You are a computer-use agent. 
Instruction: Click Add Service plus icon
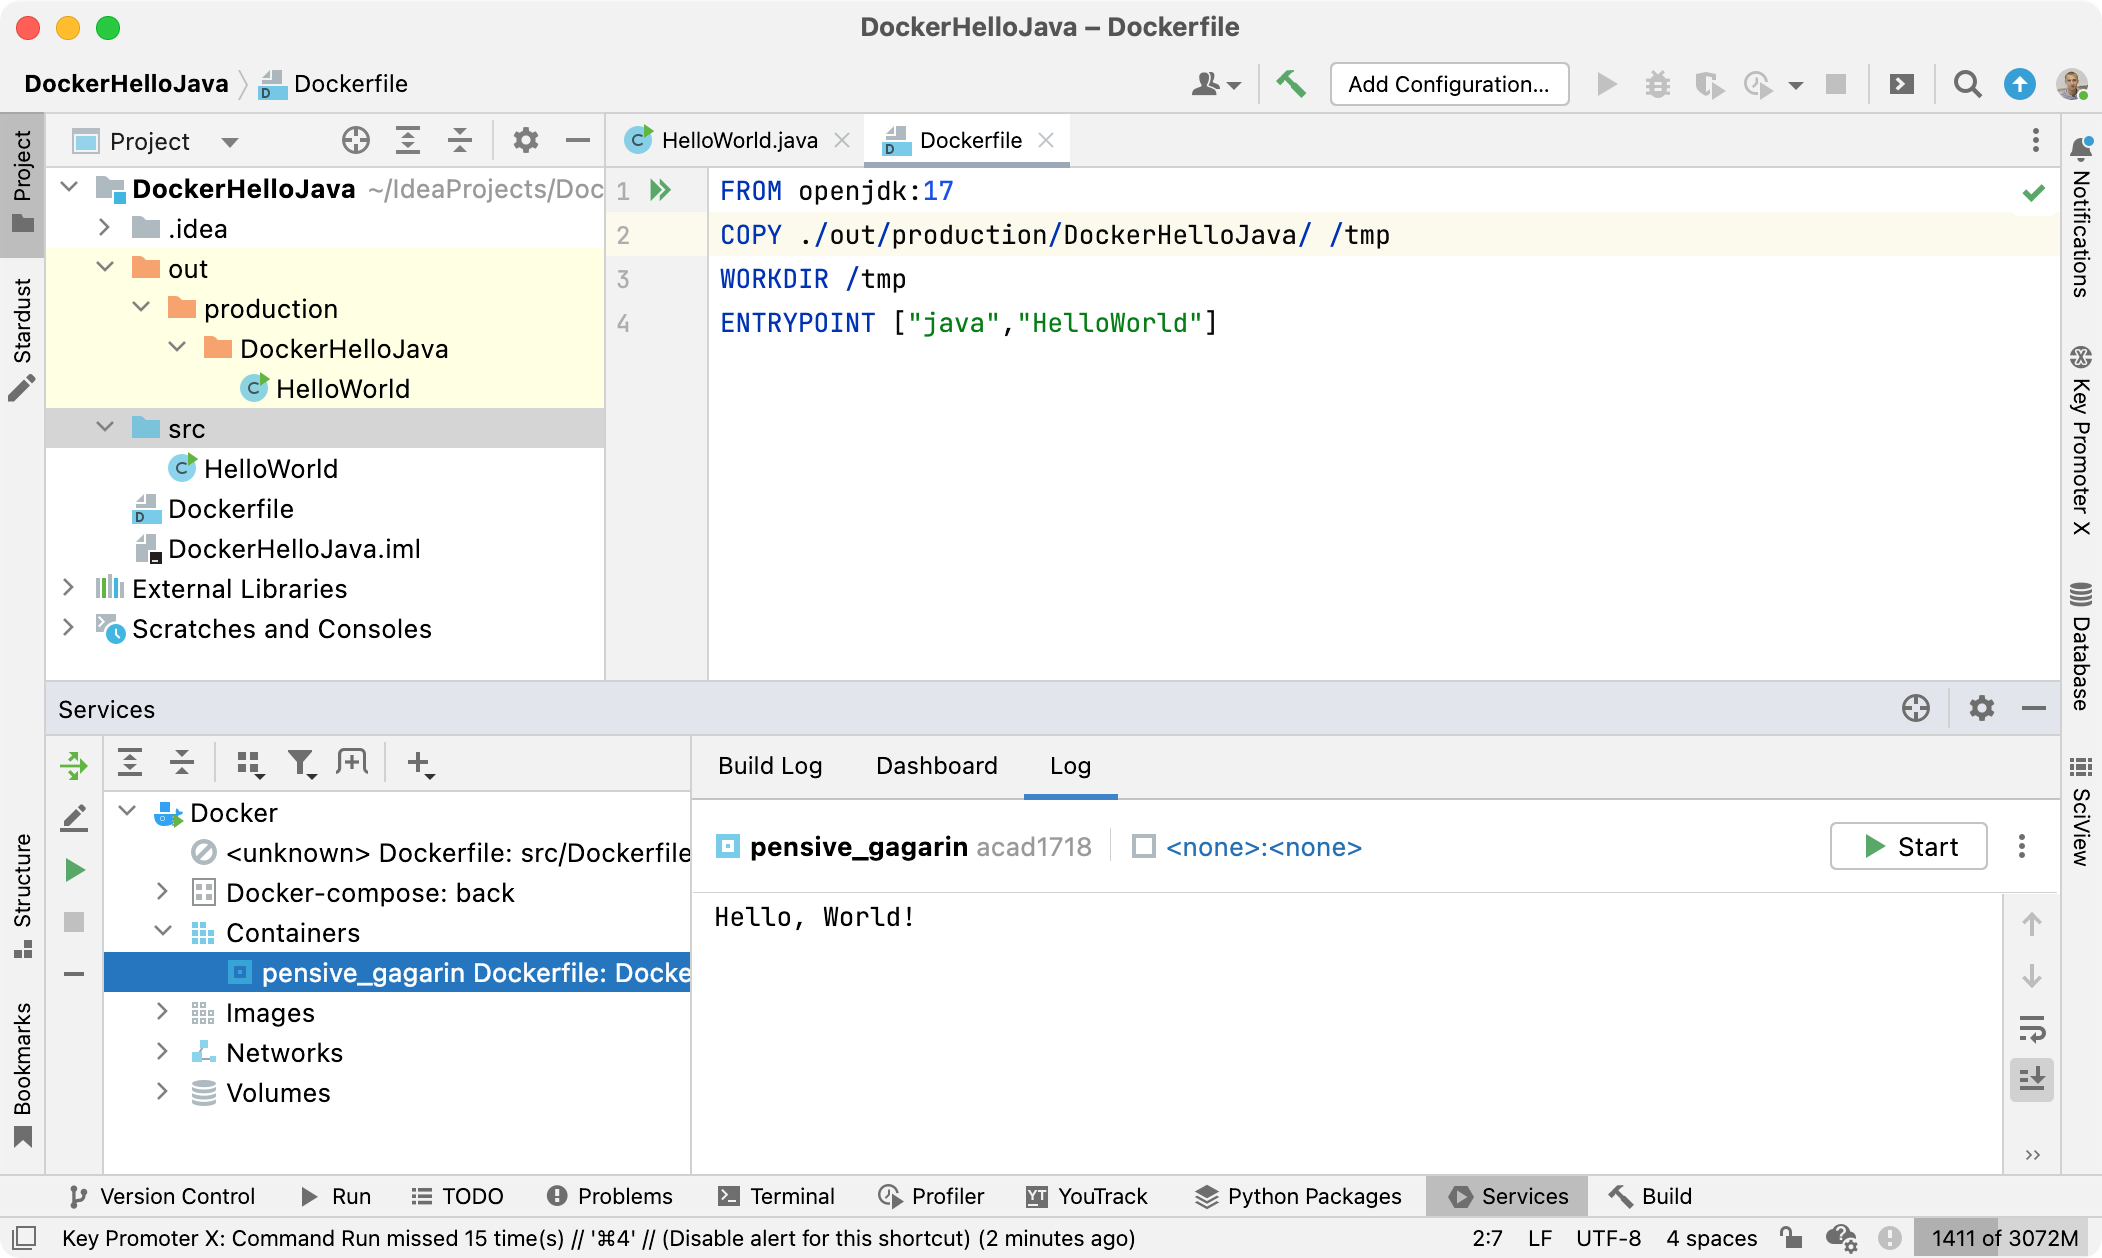pos(420,764)
